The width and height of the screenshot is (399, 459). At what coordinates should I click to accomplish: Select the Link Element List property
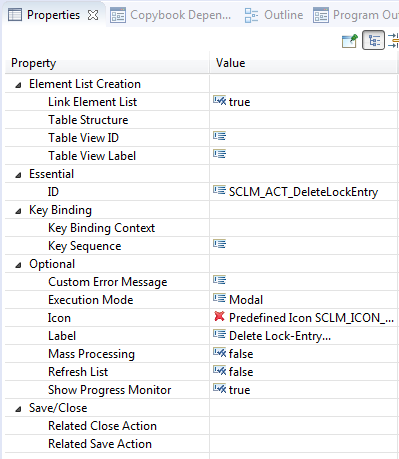[x=92, y=102]
